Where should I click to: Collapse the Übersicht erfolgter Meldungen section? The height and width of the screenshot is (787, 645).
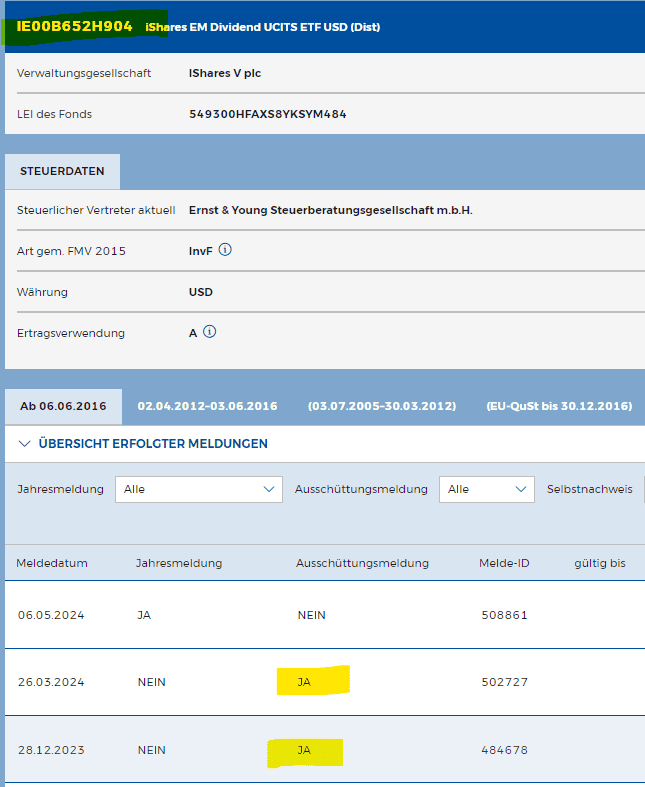pos(142,443)
